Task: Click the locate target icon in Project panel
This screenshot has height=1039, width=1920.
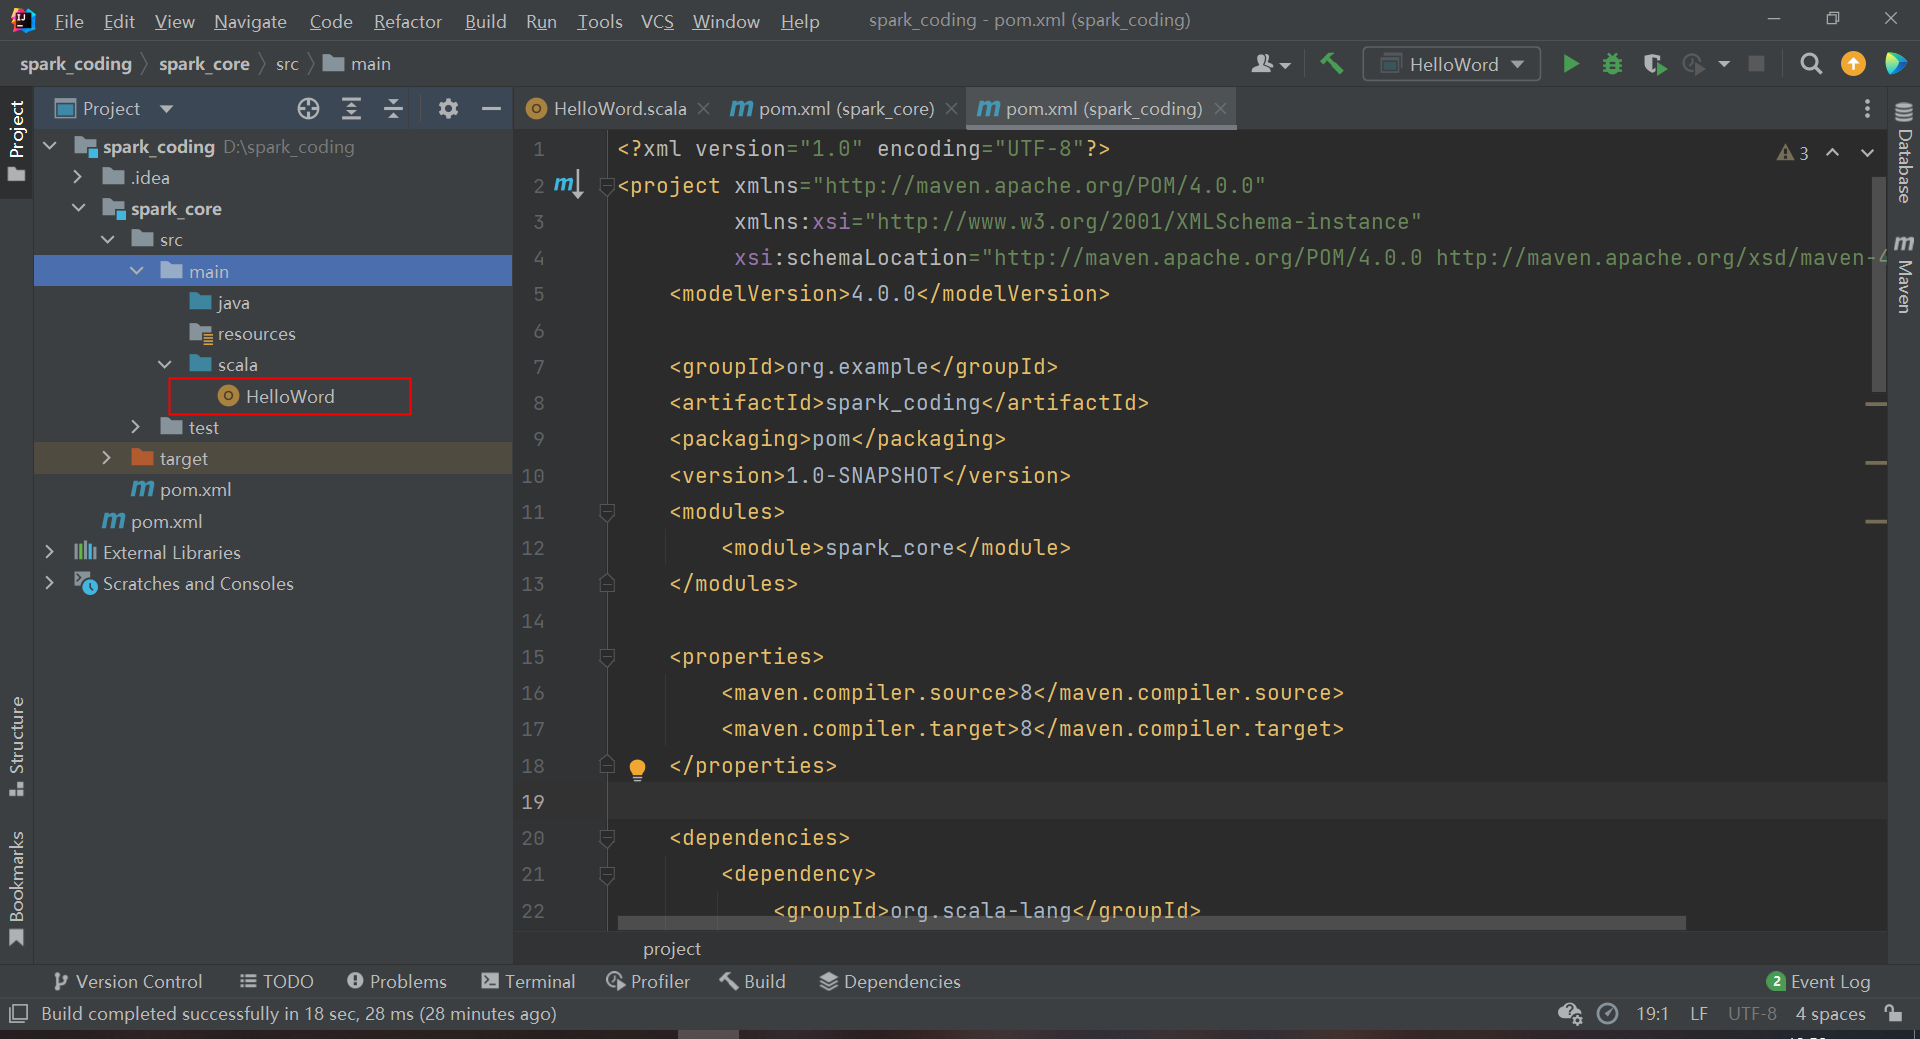Action: coord(308,109)
